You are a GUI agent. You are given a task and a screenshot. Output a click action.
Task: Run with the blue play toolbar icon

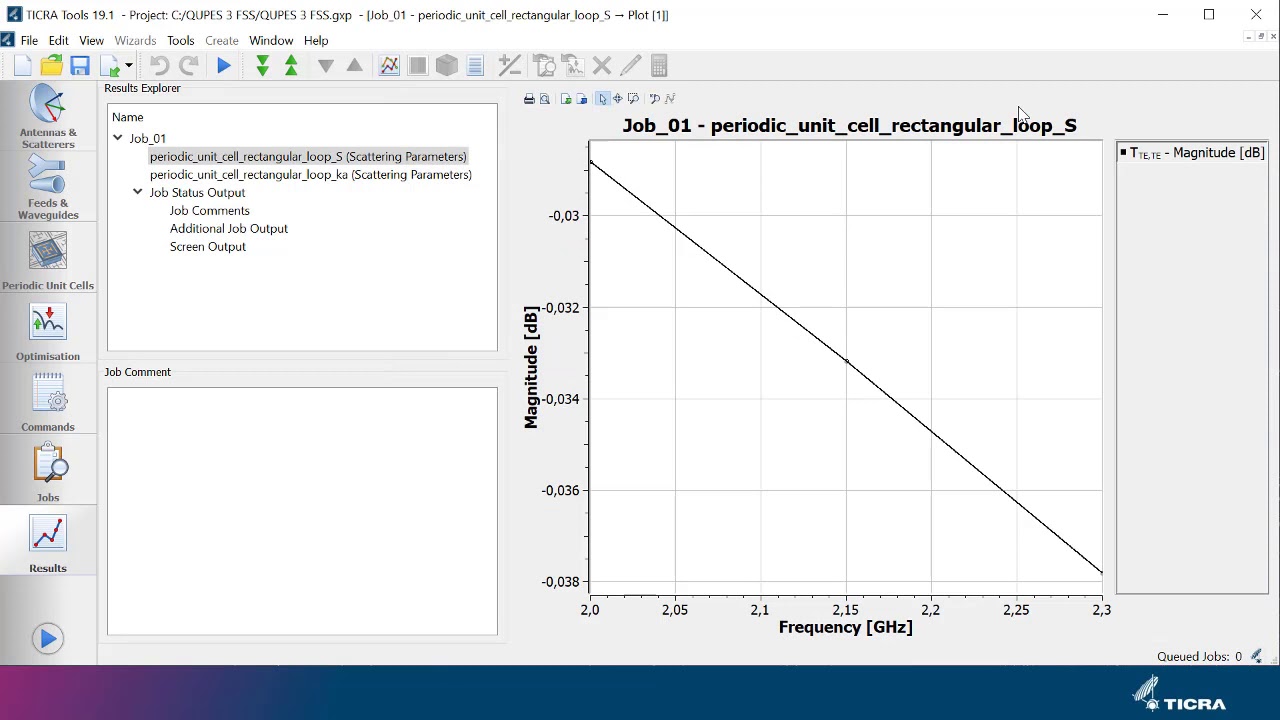(224, 66)
